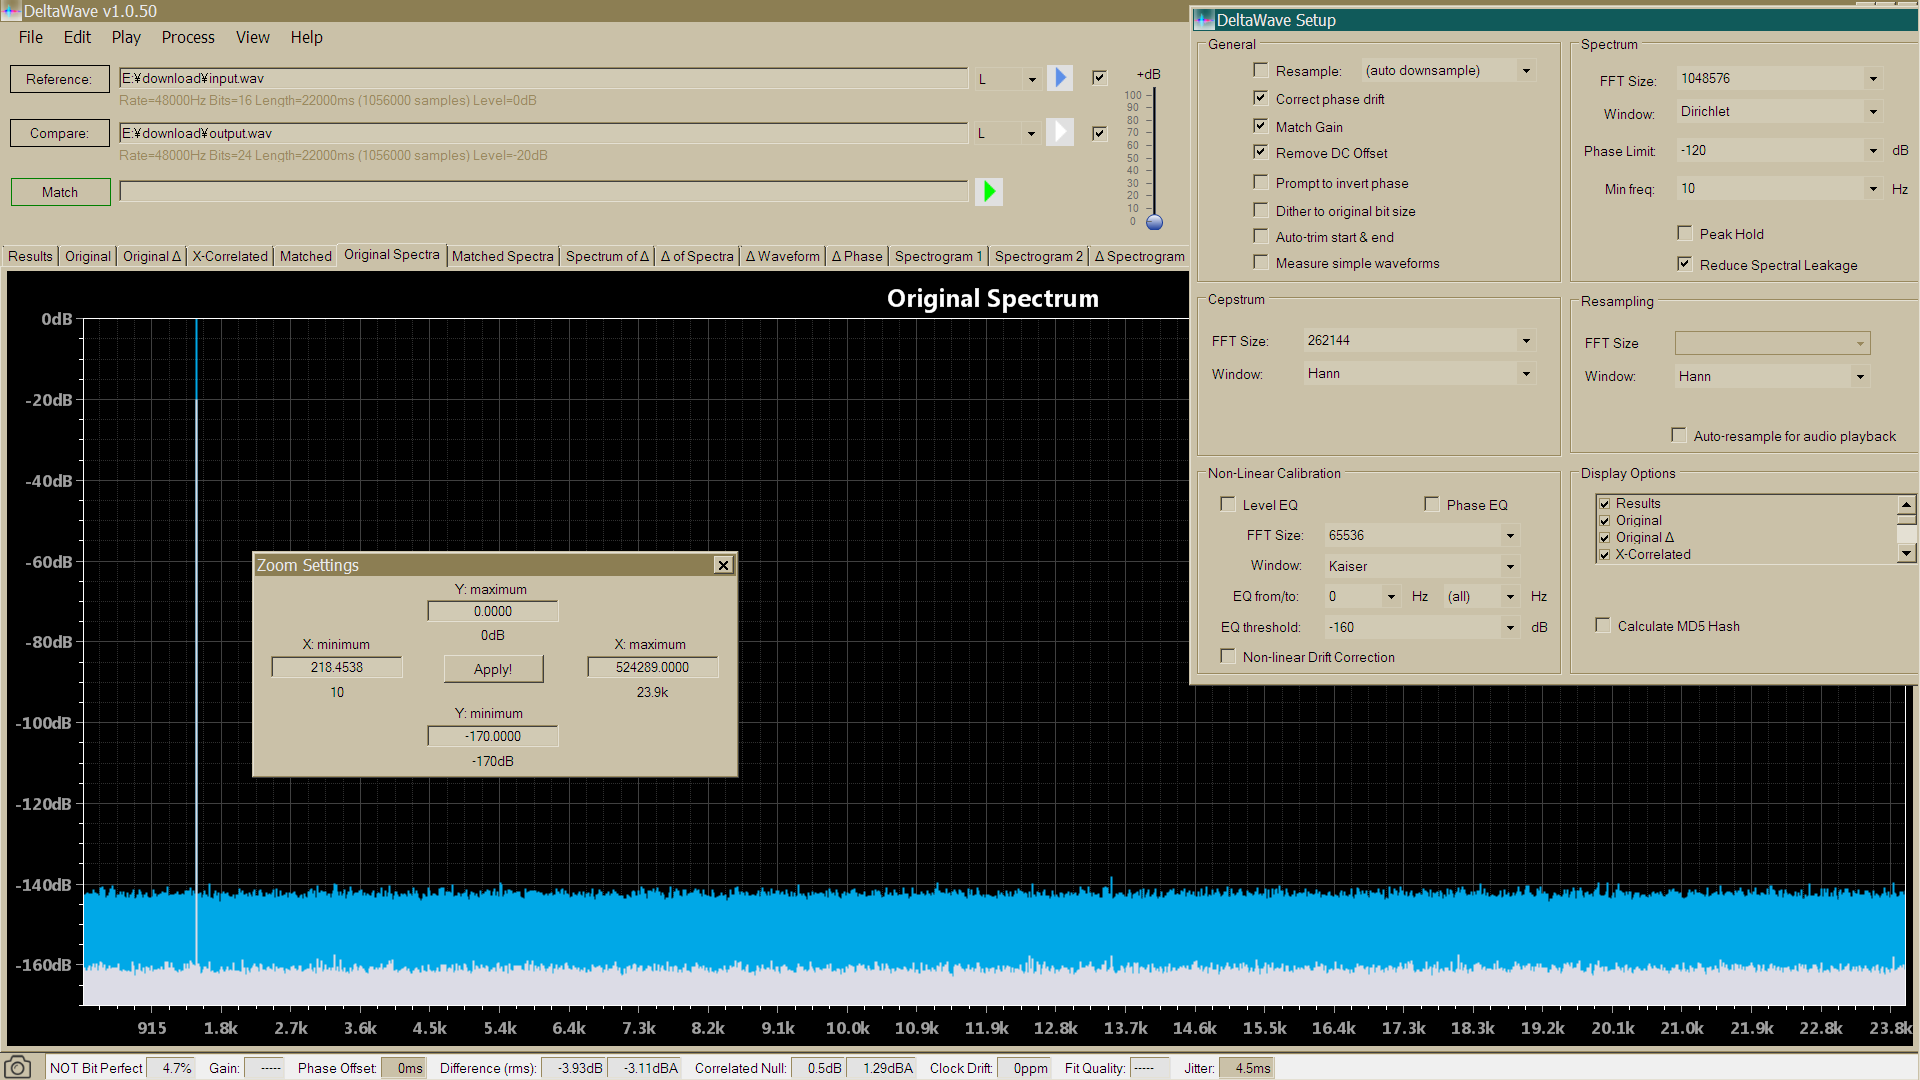Check Calculate MD5 Hash

(x=1602, y=625)
